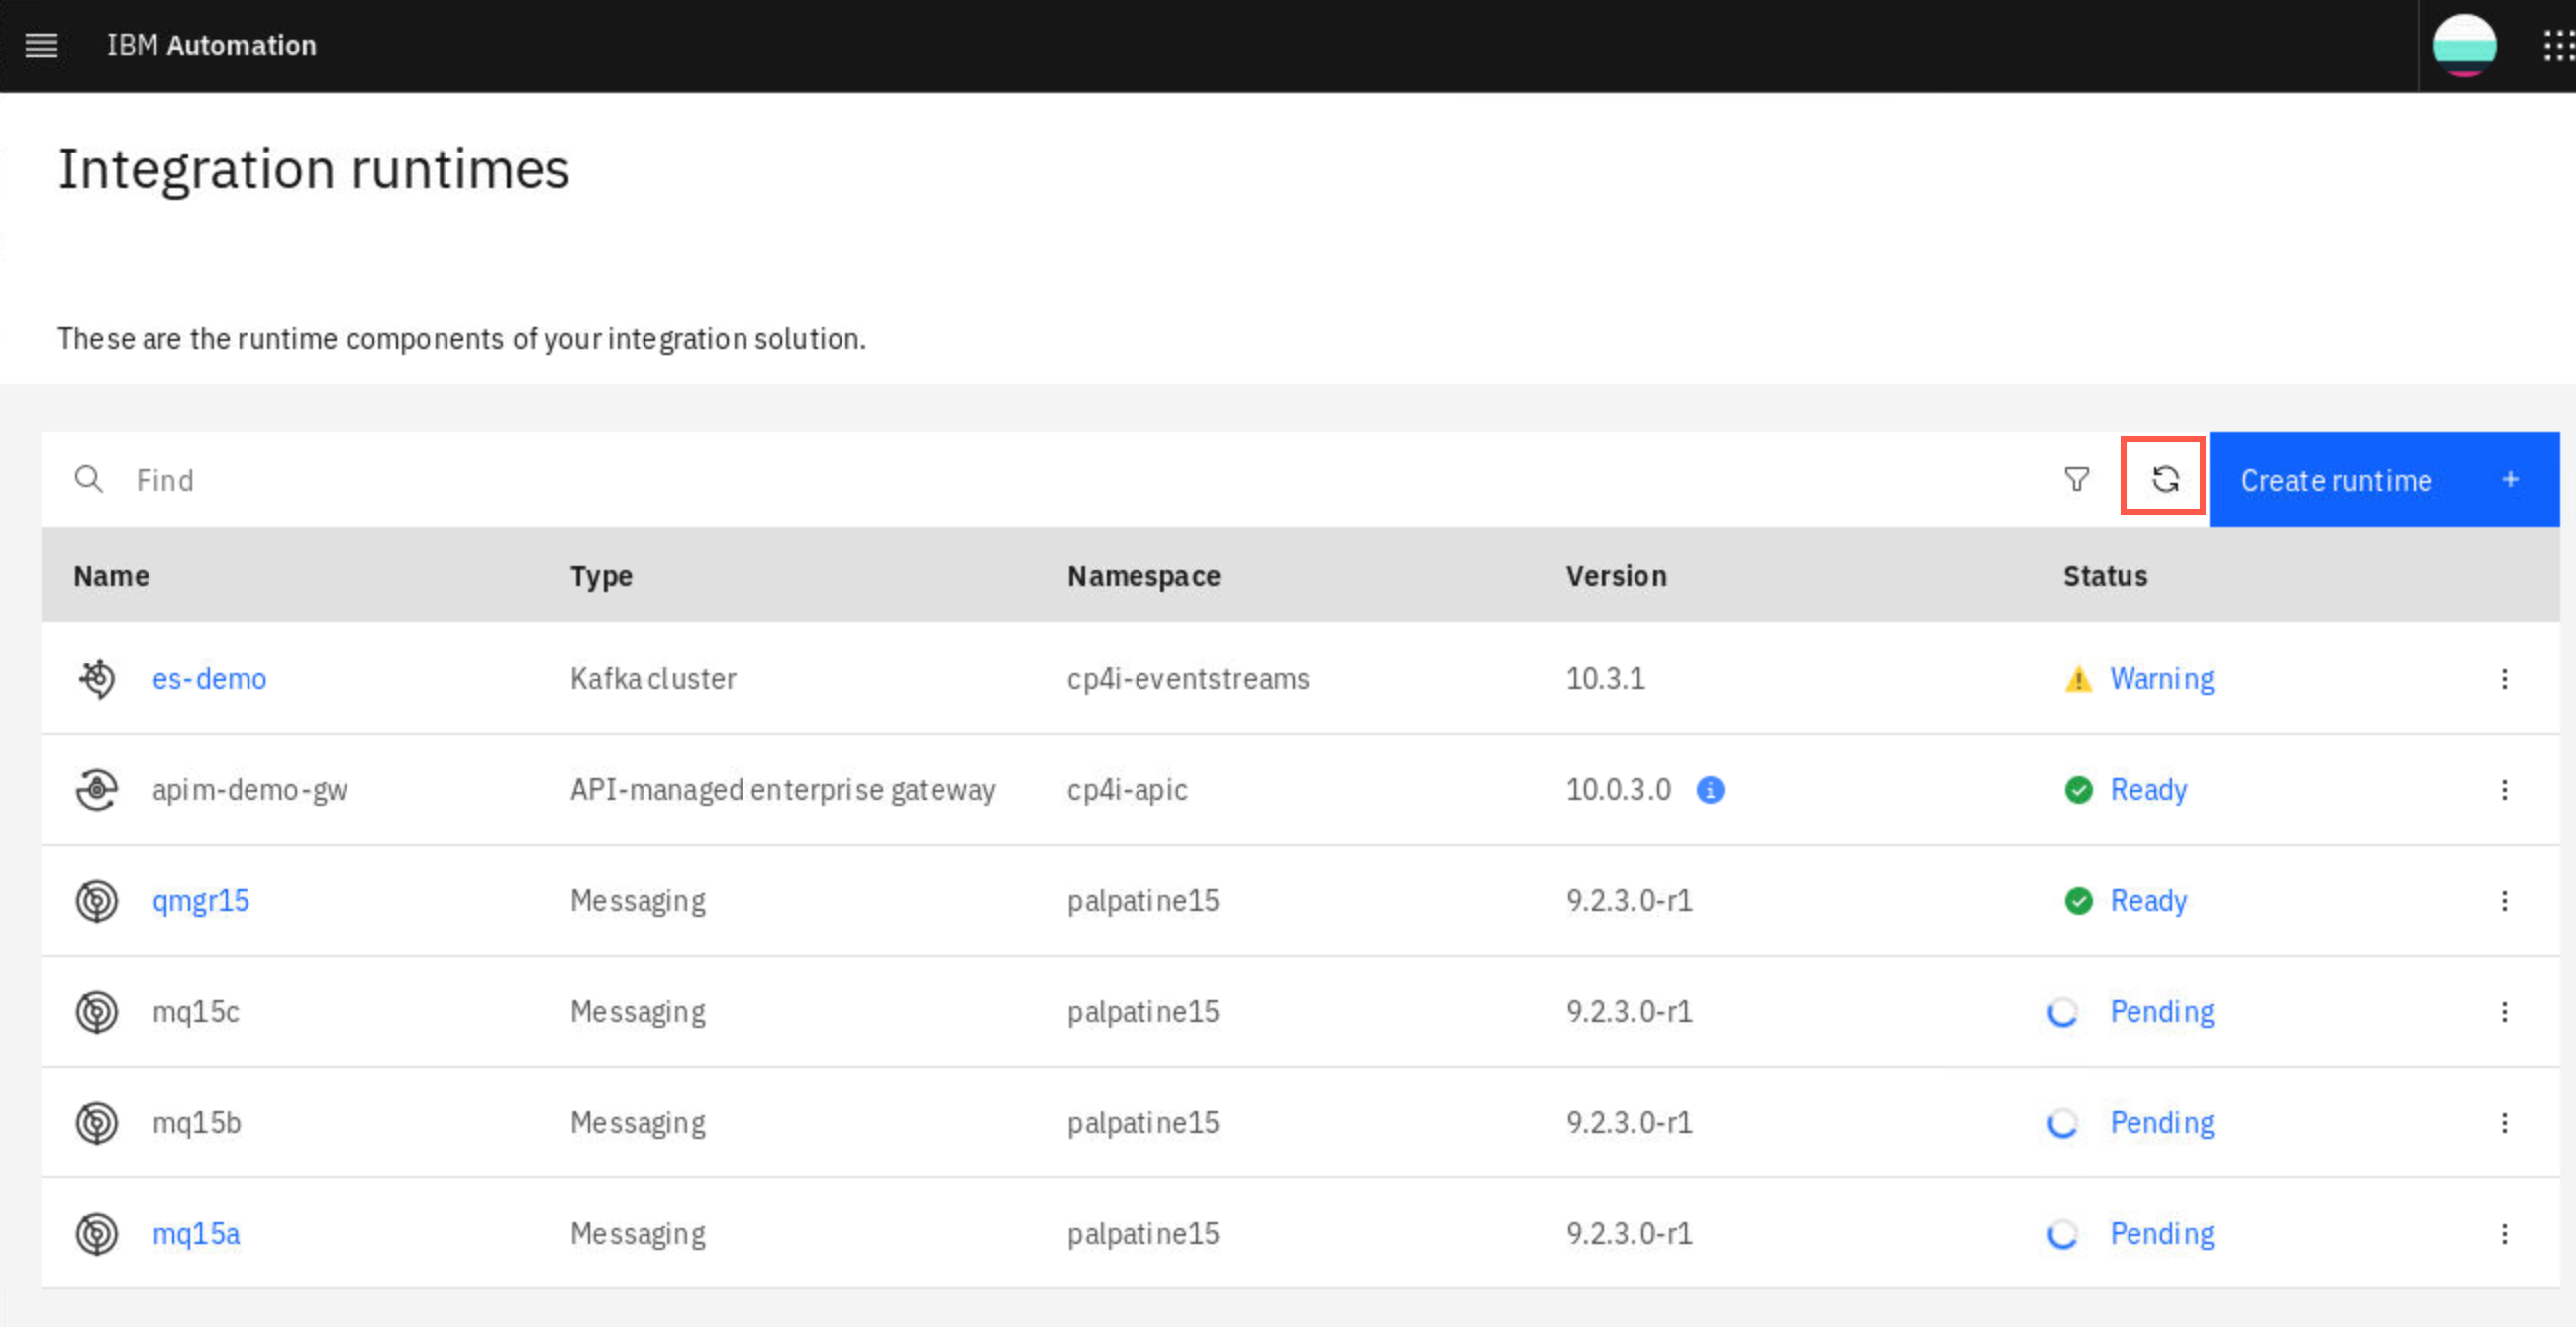Open the es-demo runtime link
The image size is (2576, 1327).
tap(209, 679)
